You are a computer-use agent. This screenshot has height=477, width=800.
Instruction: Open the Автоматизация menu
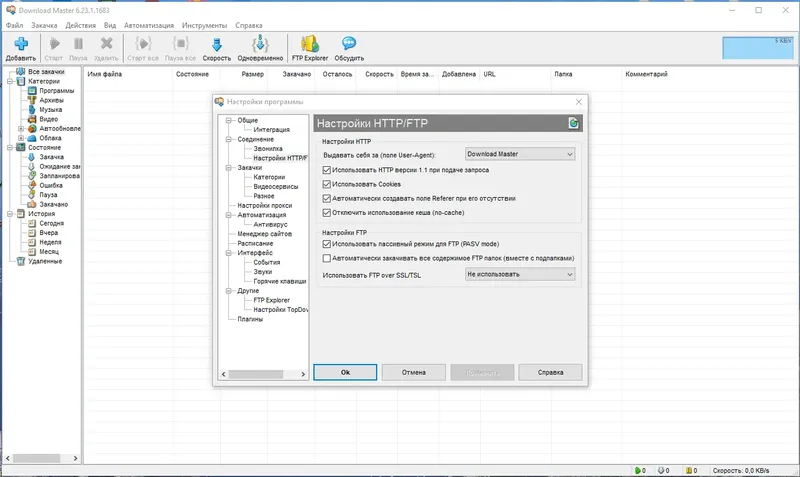tap(148, 25)
